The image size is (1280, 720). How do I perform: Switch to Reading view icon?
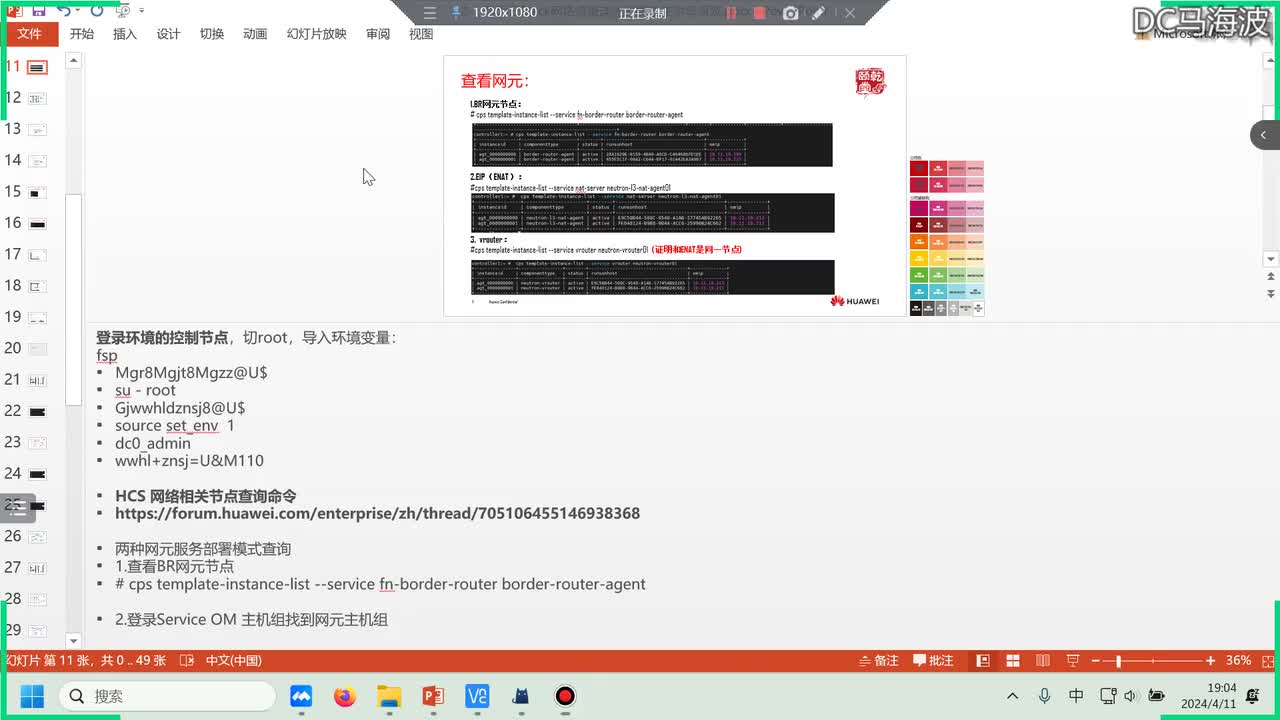pyautogui.click(x=1043, y=661)
